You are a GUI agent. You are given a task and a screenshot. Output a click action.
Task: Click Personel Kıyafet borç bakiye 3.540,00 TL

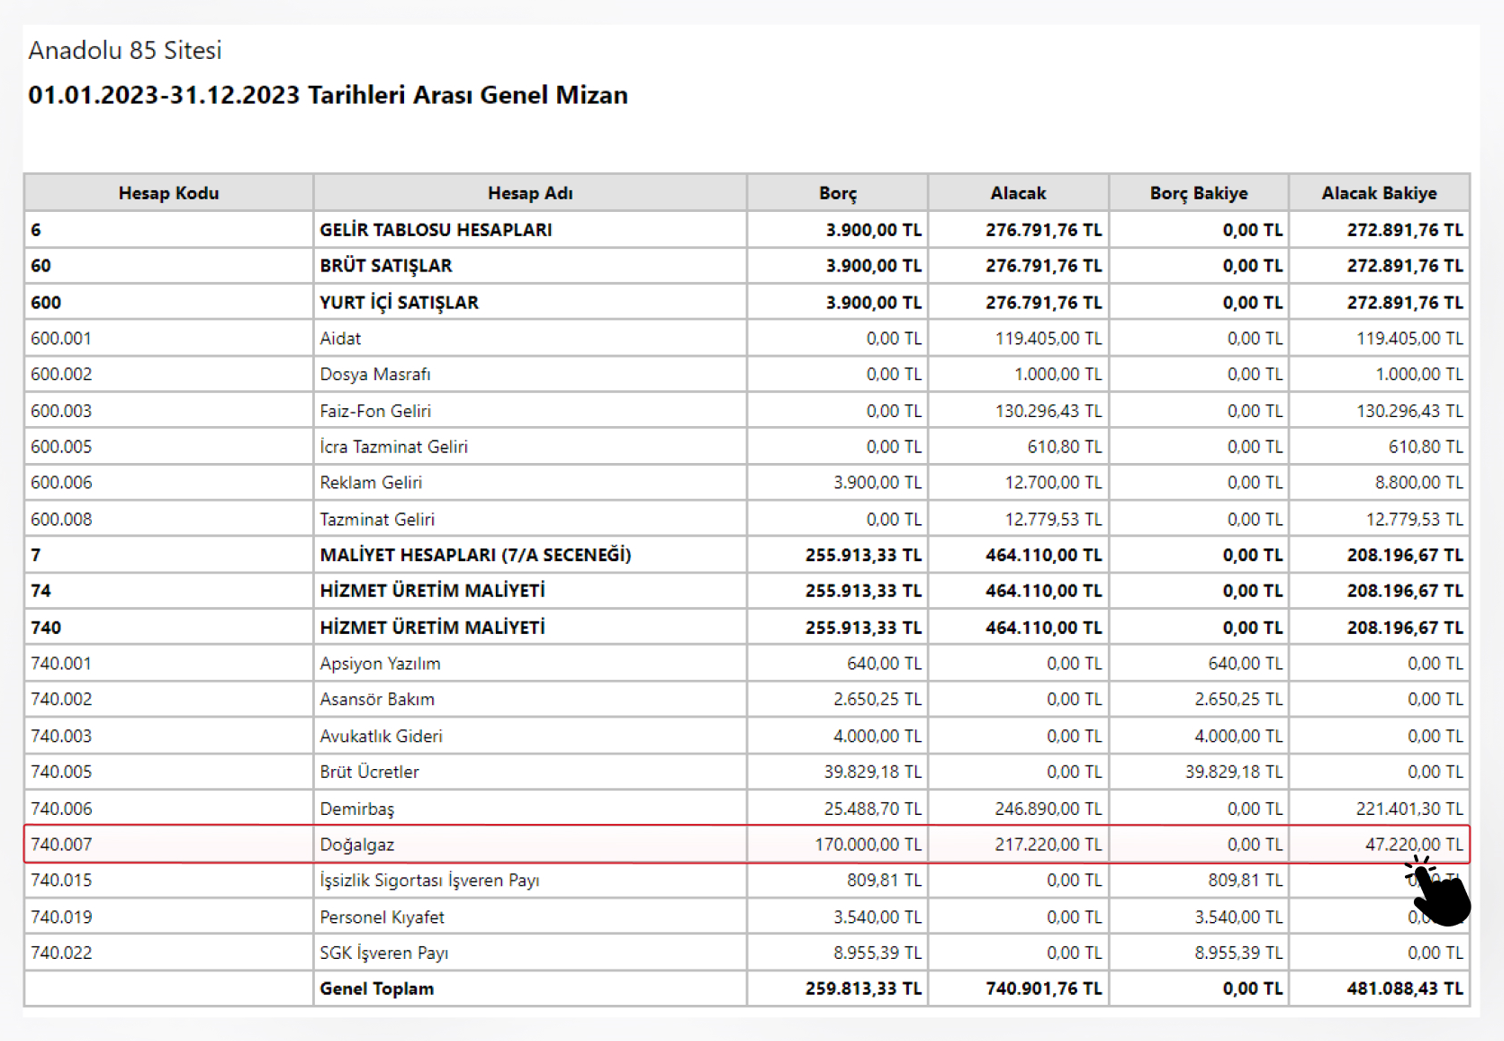click(1238, 917)
